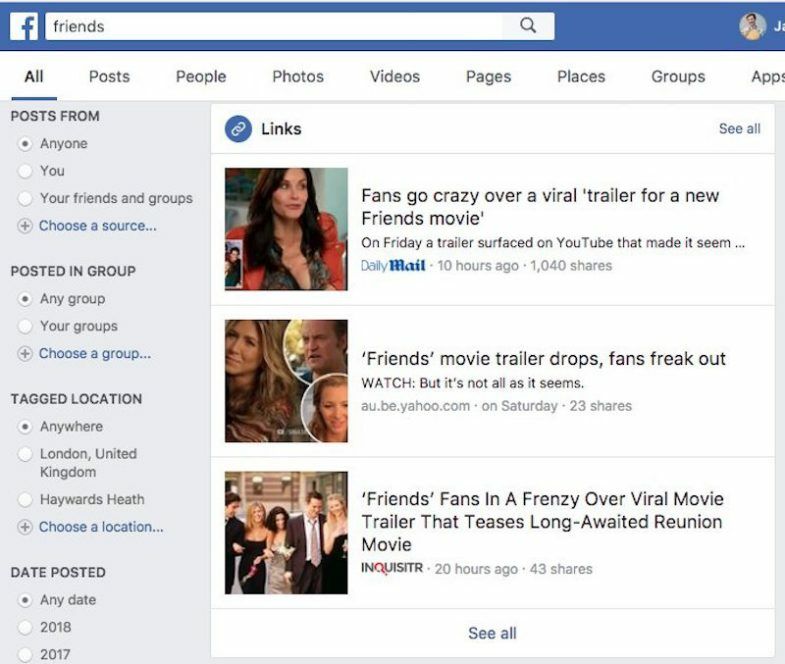This screenshot has height=664, width=785.
Task: Switch to the Pages tab
Action: 488,77
